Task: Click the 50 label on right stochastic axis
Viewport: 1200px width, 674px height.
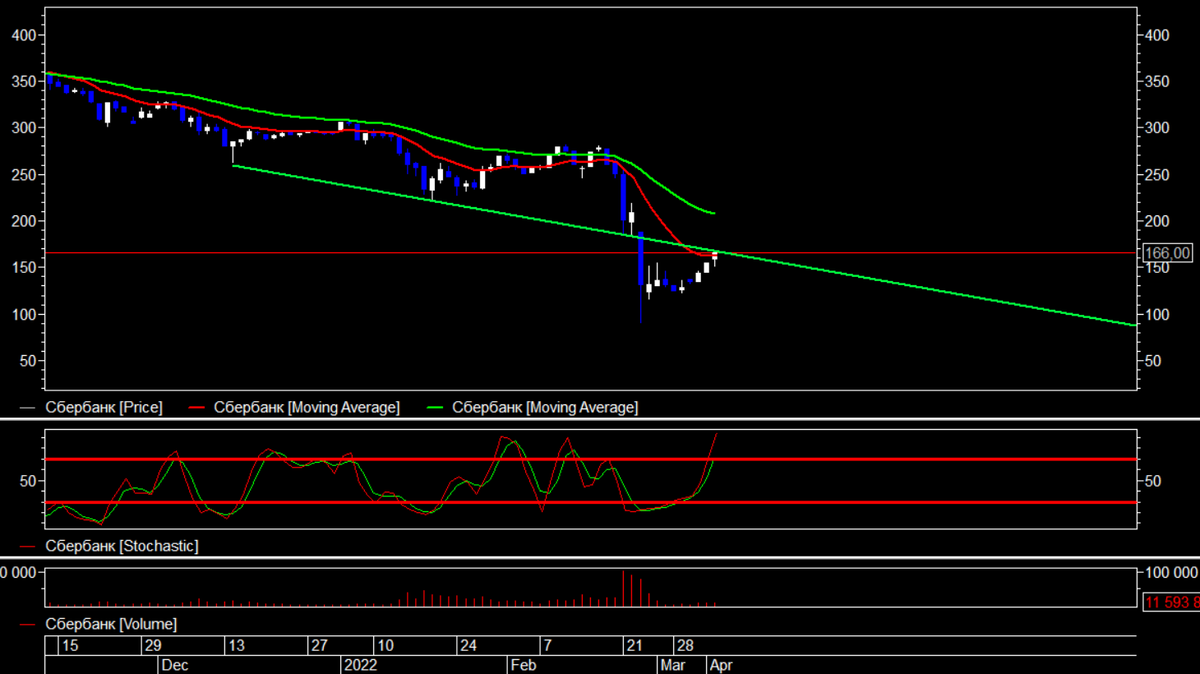Action: [1154, 481]
